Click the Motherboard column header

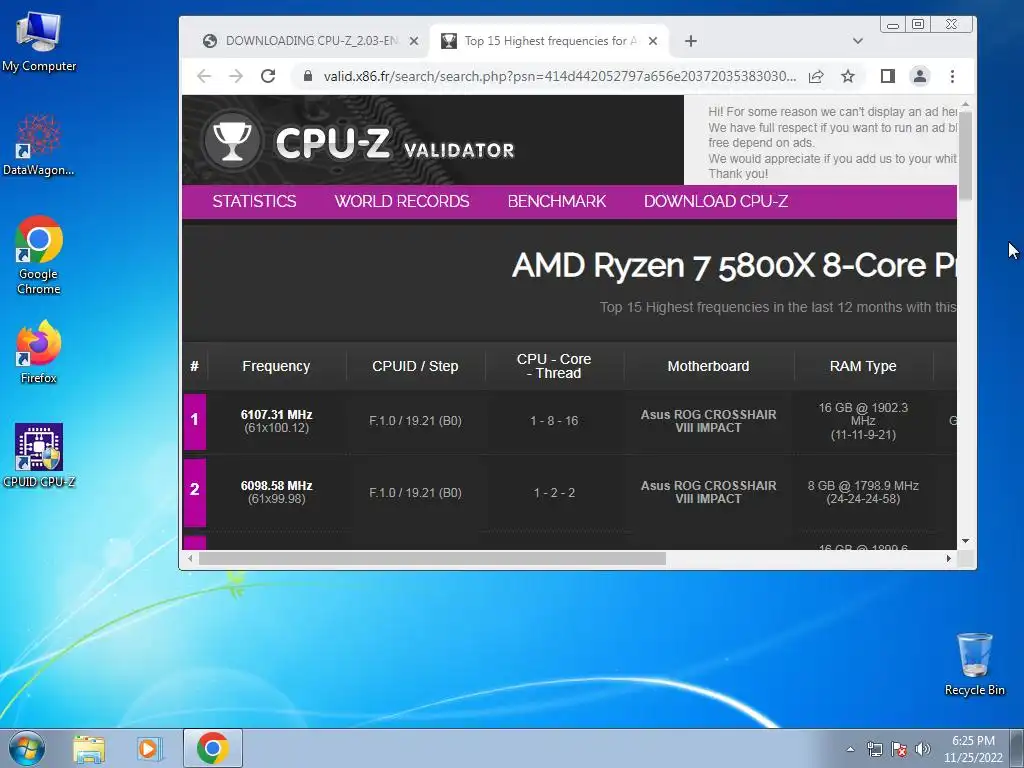(x=708, y=366)
